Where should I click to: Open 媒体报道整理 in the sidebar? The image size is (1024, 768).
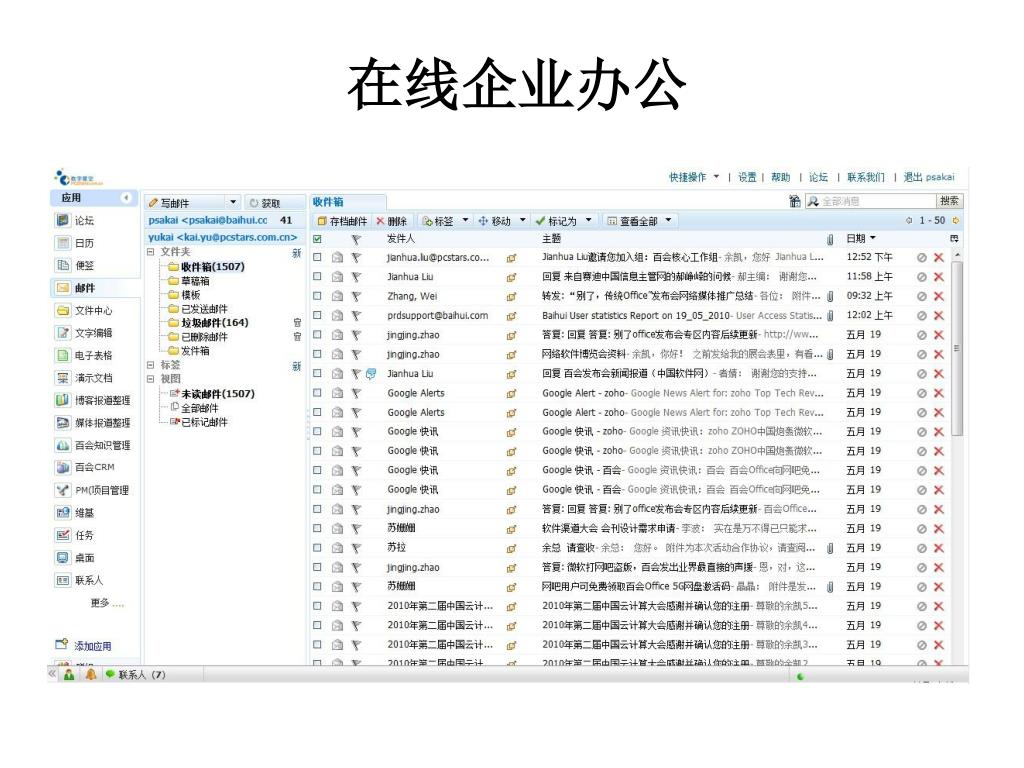(x=93, y=423)
